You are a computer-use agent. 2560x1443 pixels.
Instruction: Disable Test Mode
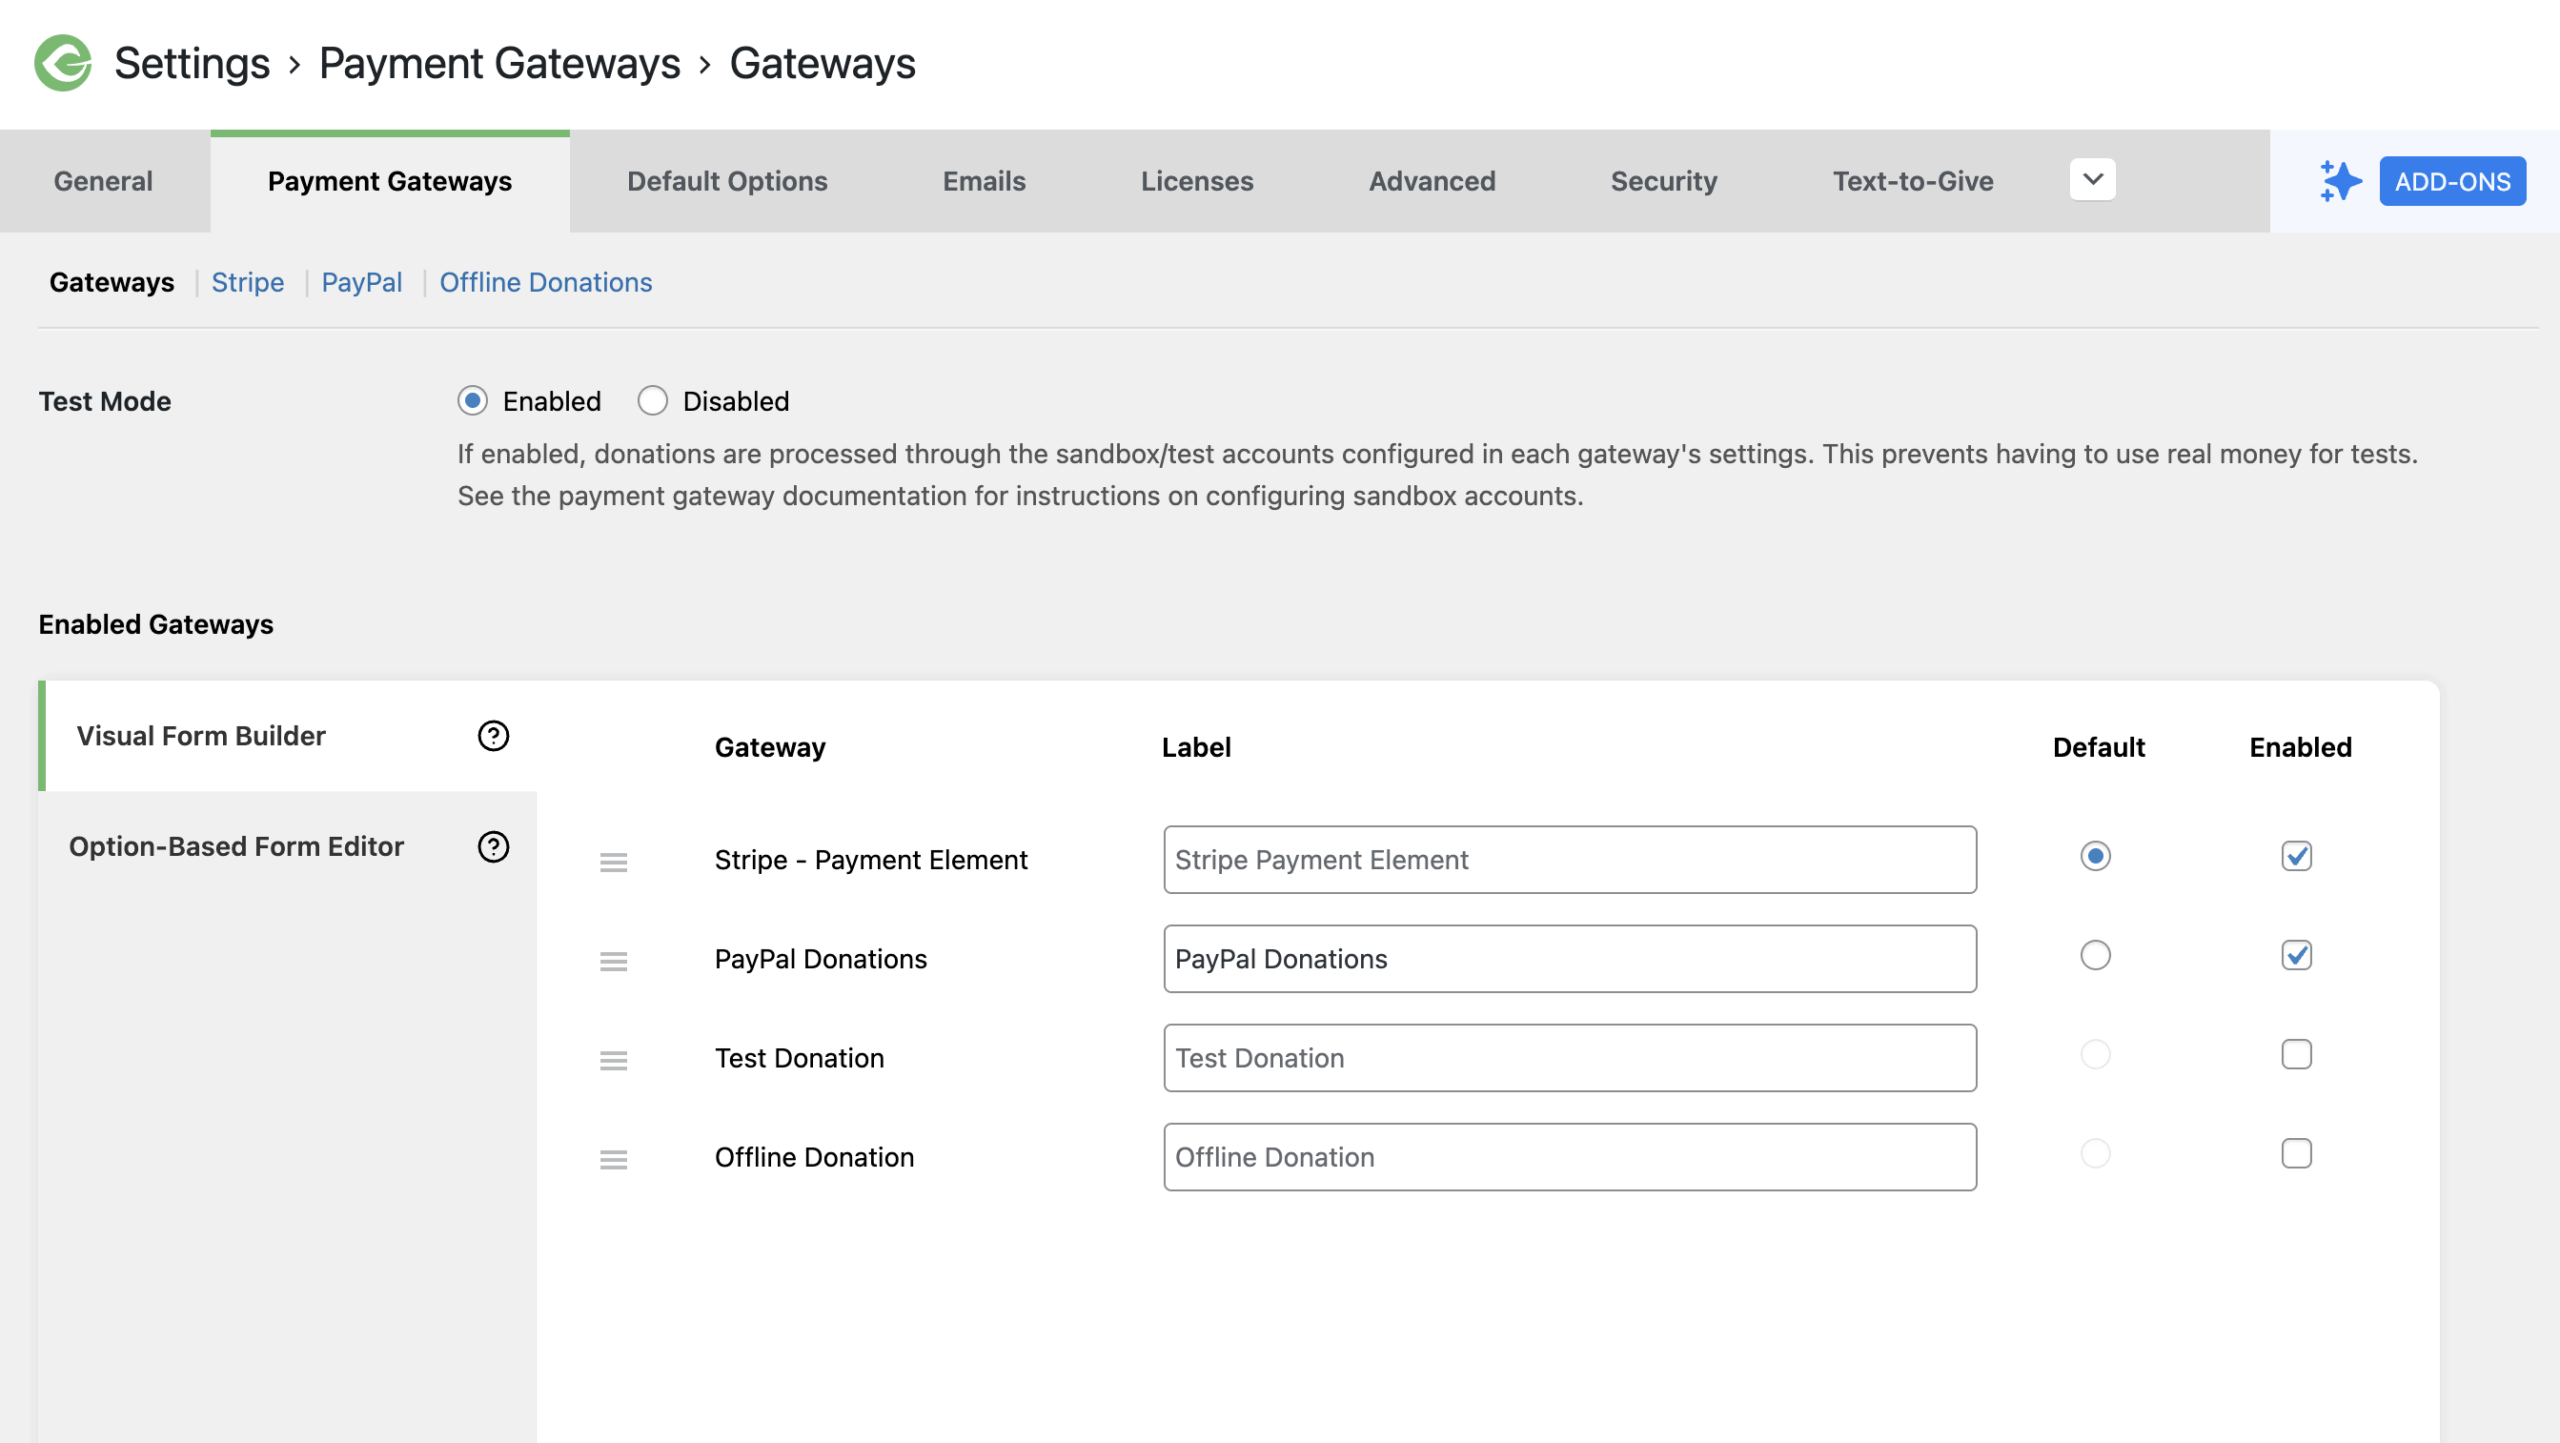click(653, 400)
